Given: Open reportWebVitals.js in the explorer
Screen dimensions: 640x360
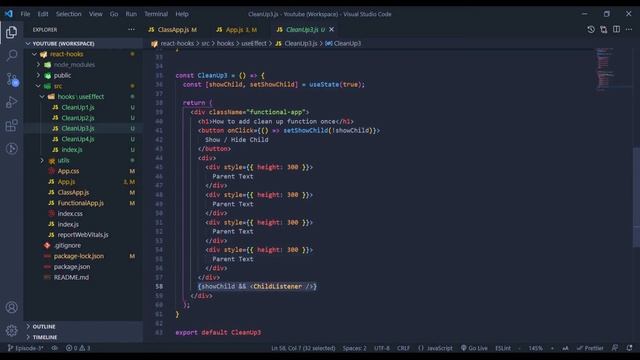Looking at the screenshot, I should [x=83, y=235].
